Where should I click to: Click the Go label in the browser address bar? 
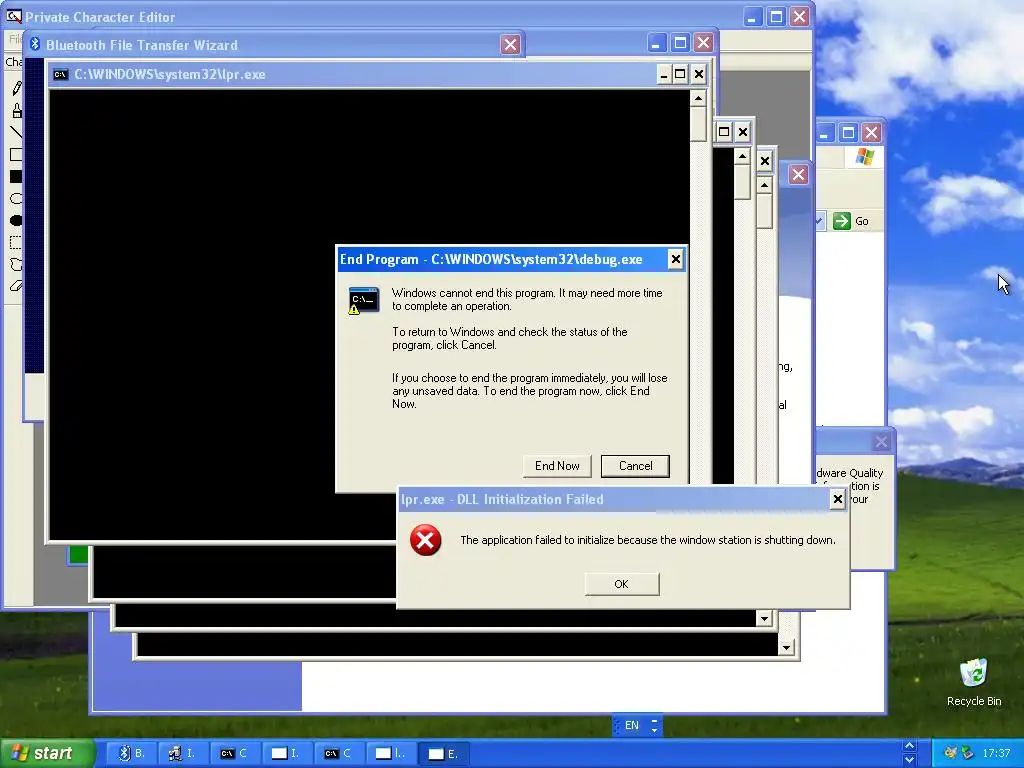862,221
